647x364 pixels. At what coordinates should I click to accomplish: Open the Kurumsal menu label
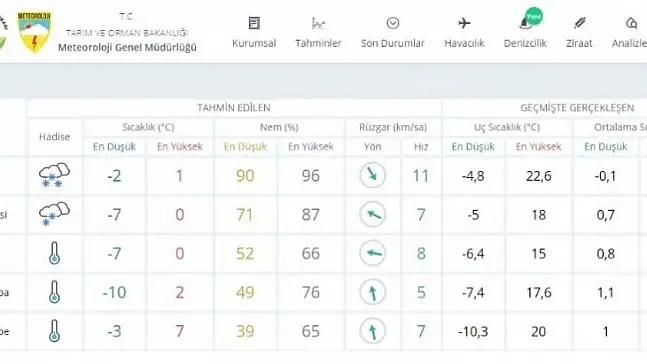click(254, 43)
